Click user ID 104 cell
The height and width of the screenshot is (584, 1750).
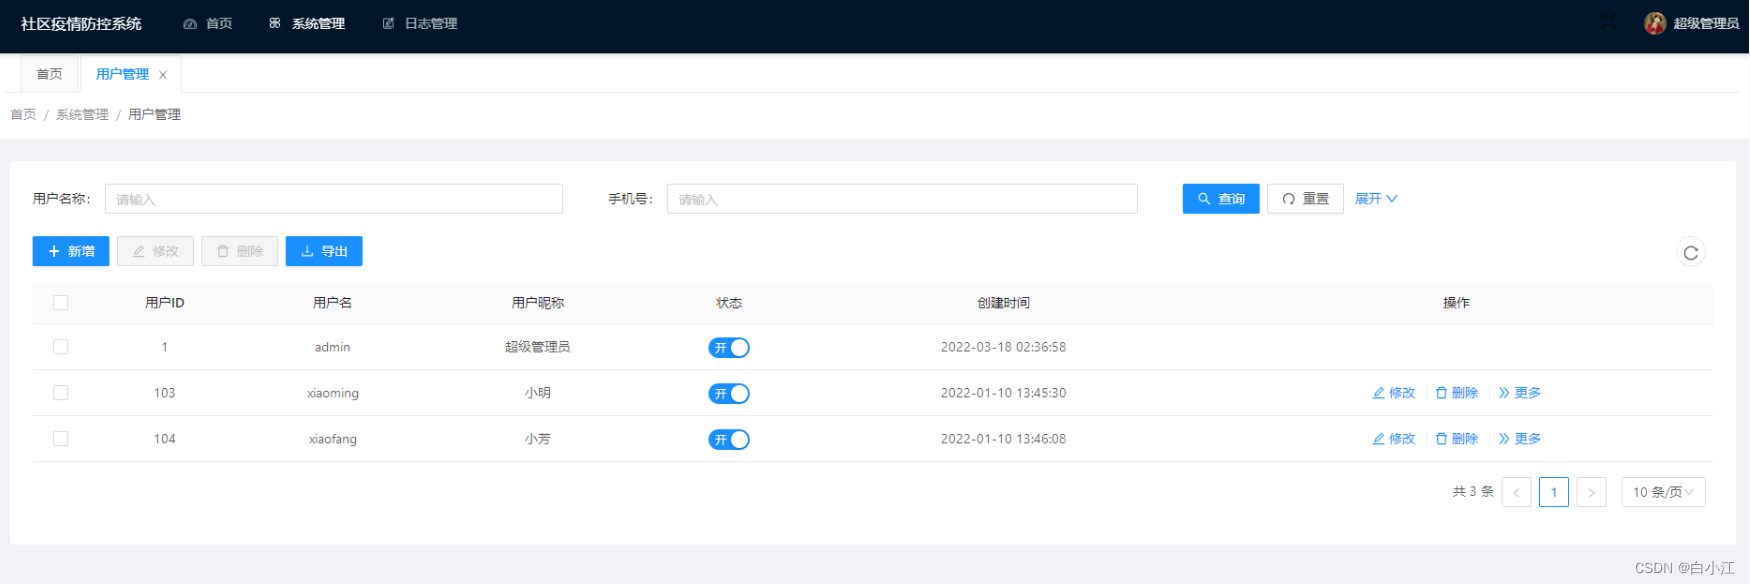165,439
